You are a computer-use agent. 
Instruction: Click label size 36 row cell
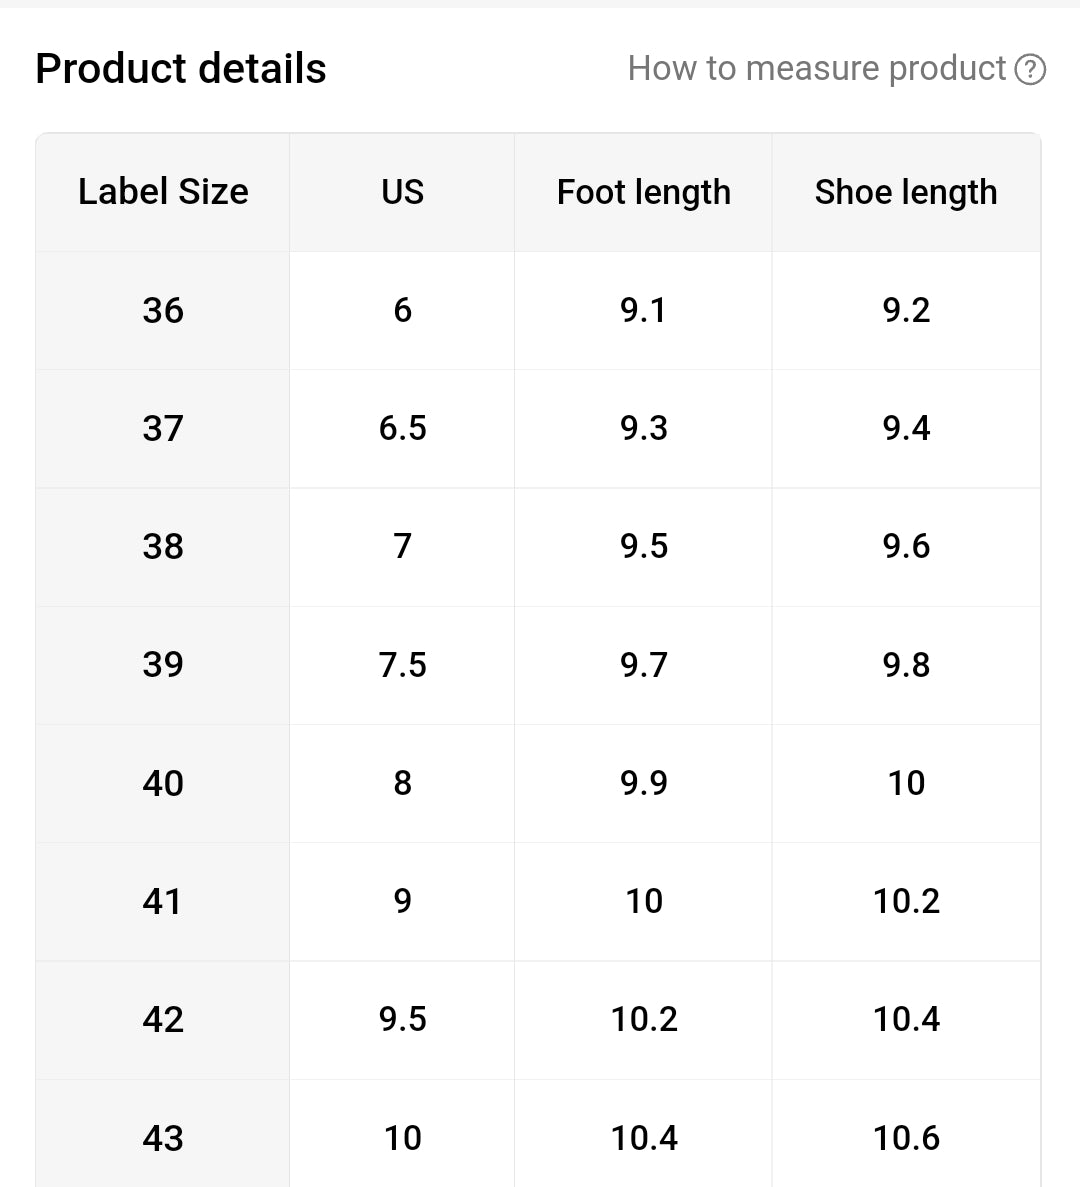[x=163, y=310]
